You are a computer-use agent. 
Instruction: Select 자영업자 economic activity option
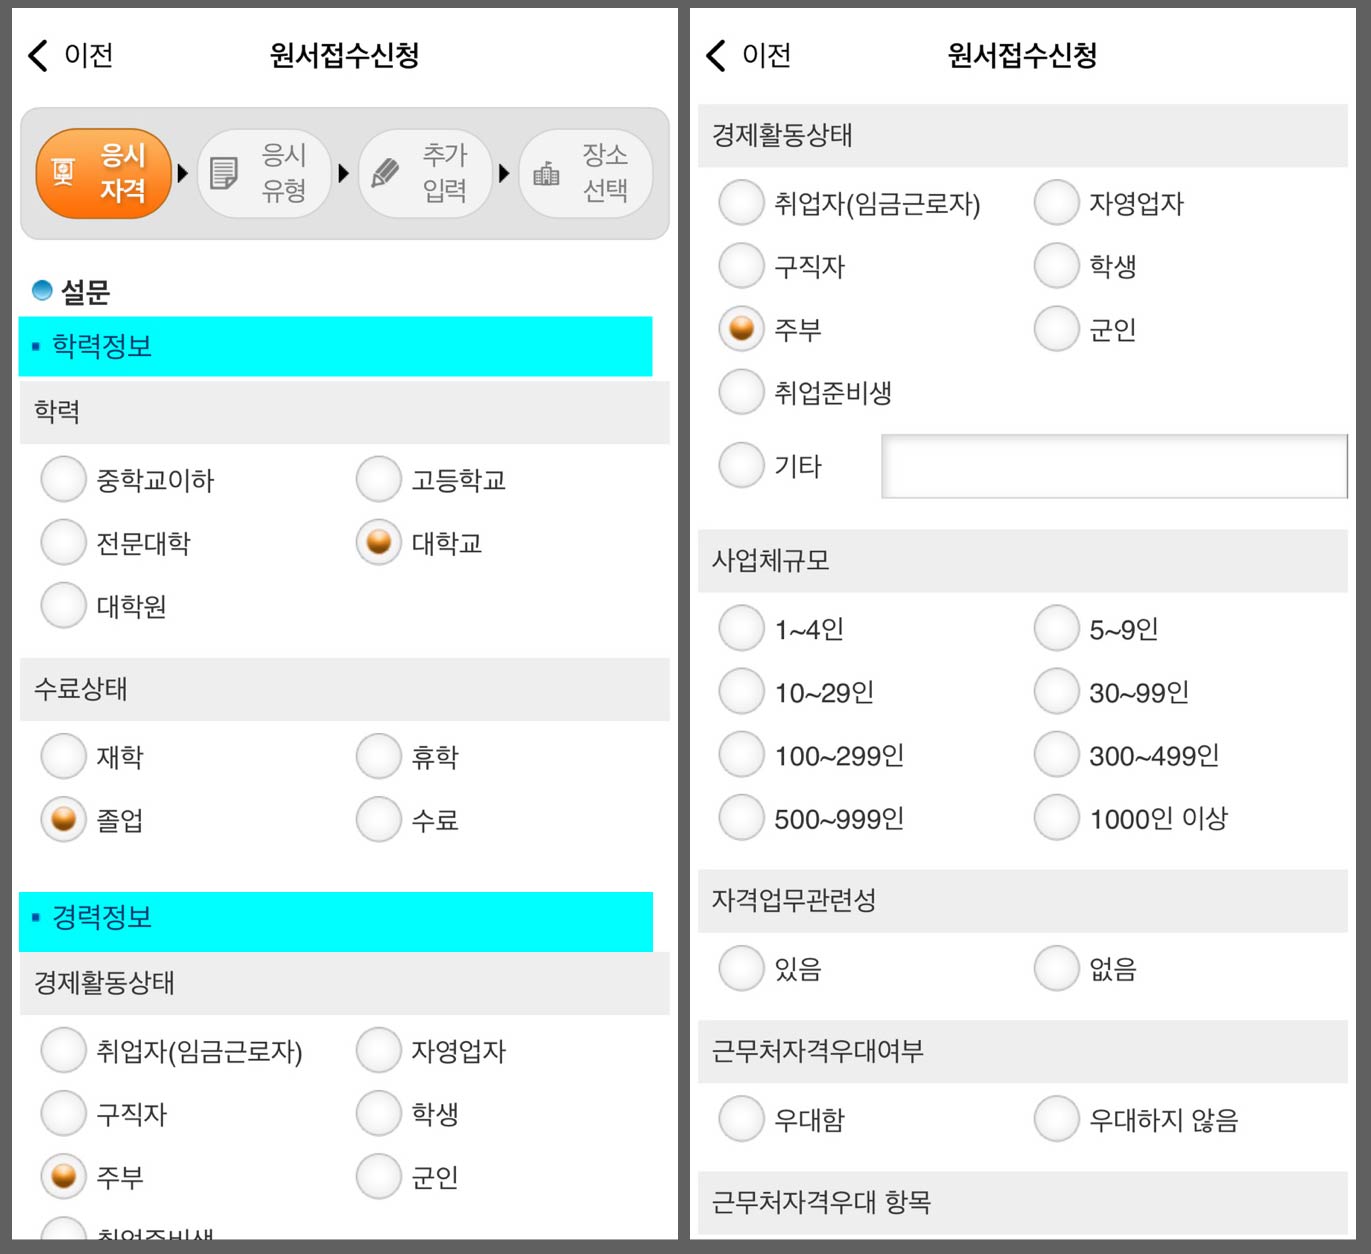coord(1056,203)
